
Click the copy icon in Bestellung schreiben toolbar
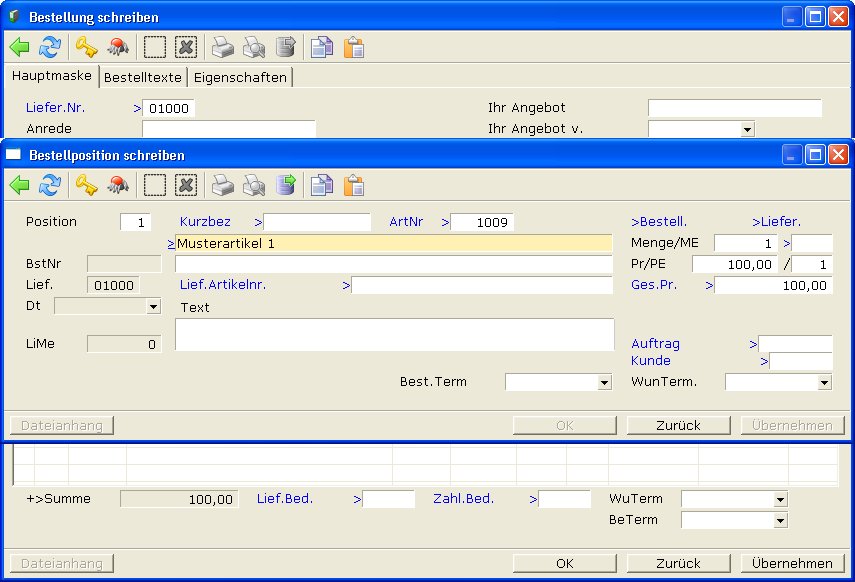point(321,47)
